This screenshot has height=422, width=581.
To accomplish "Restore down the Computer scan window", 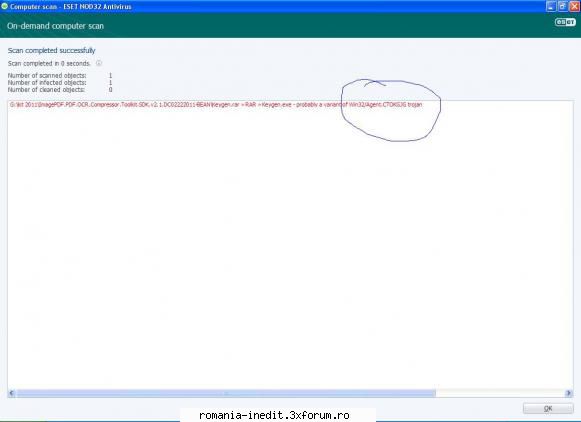I will (x=562, y=6).
